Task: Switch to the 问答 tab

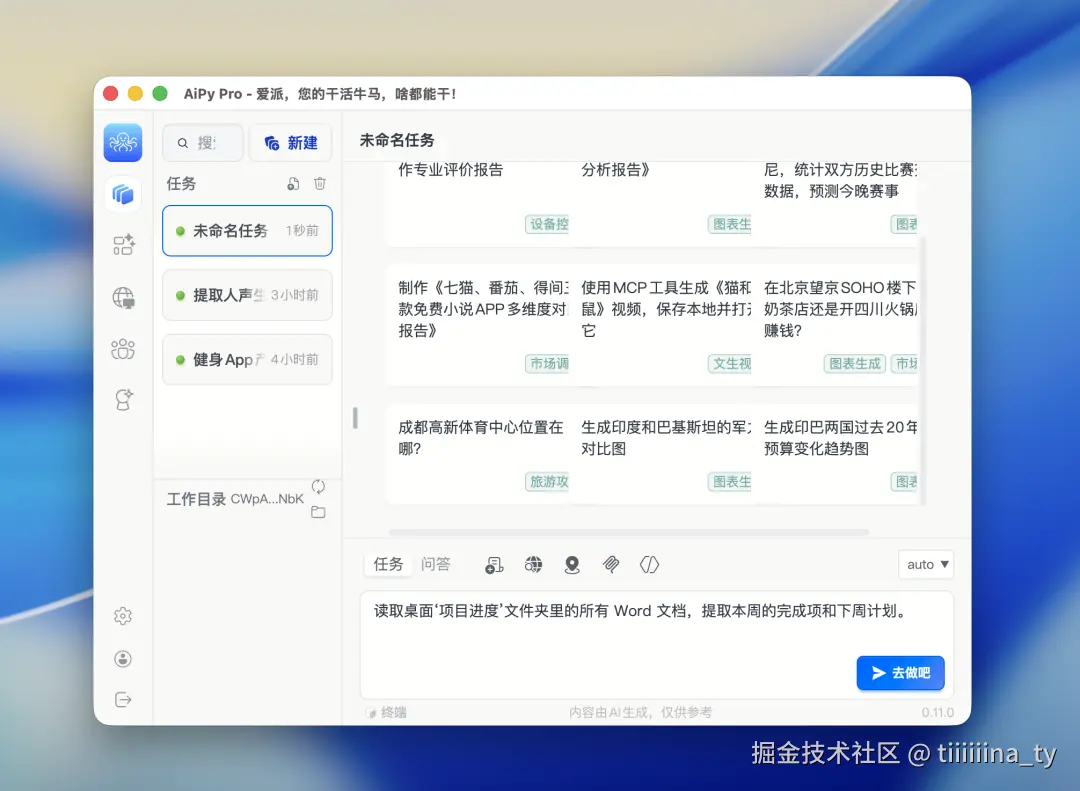Action: [437, 563]
